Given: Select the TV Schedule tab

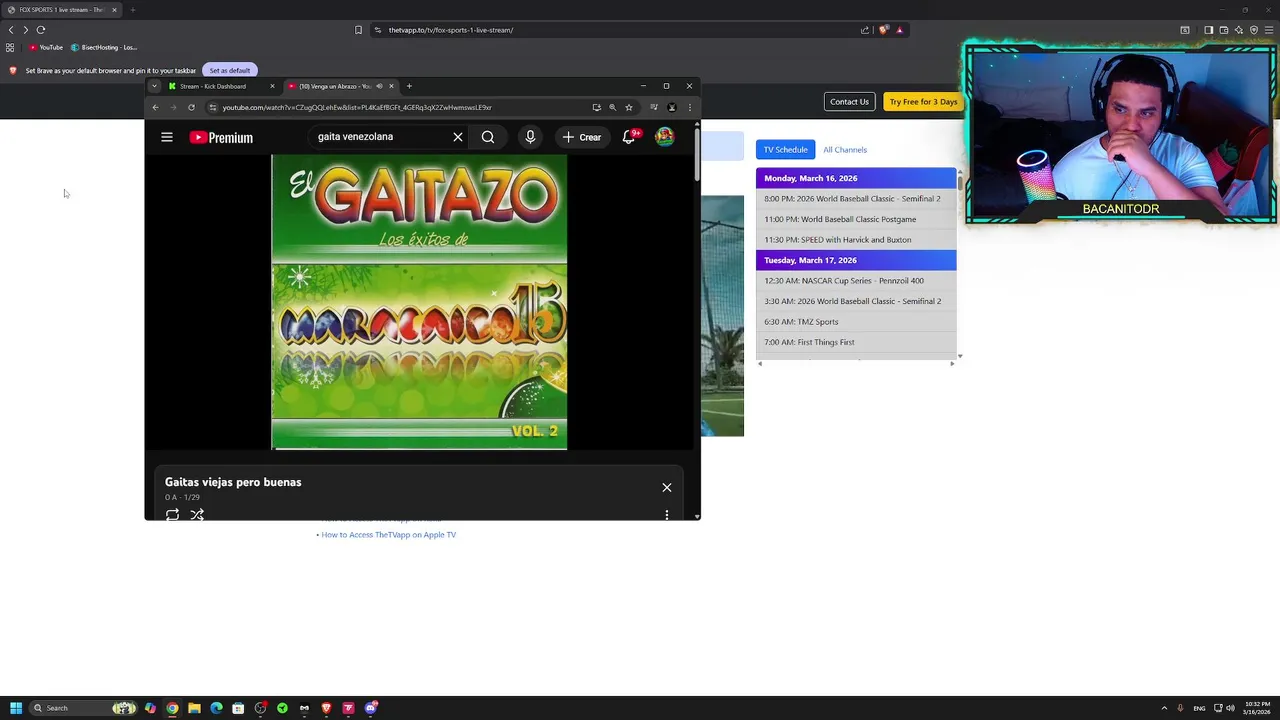Looking at the screenshot, I should point(786,149).
